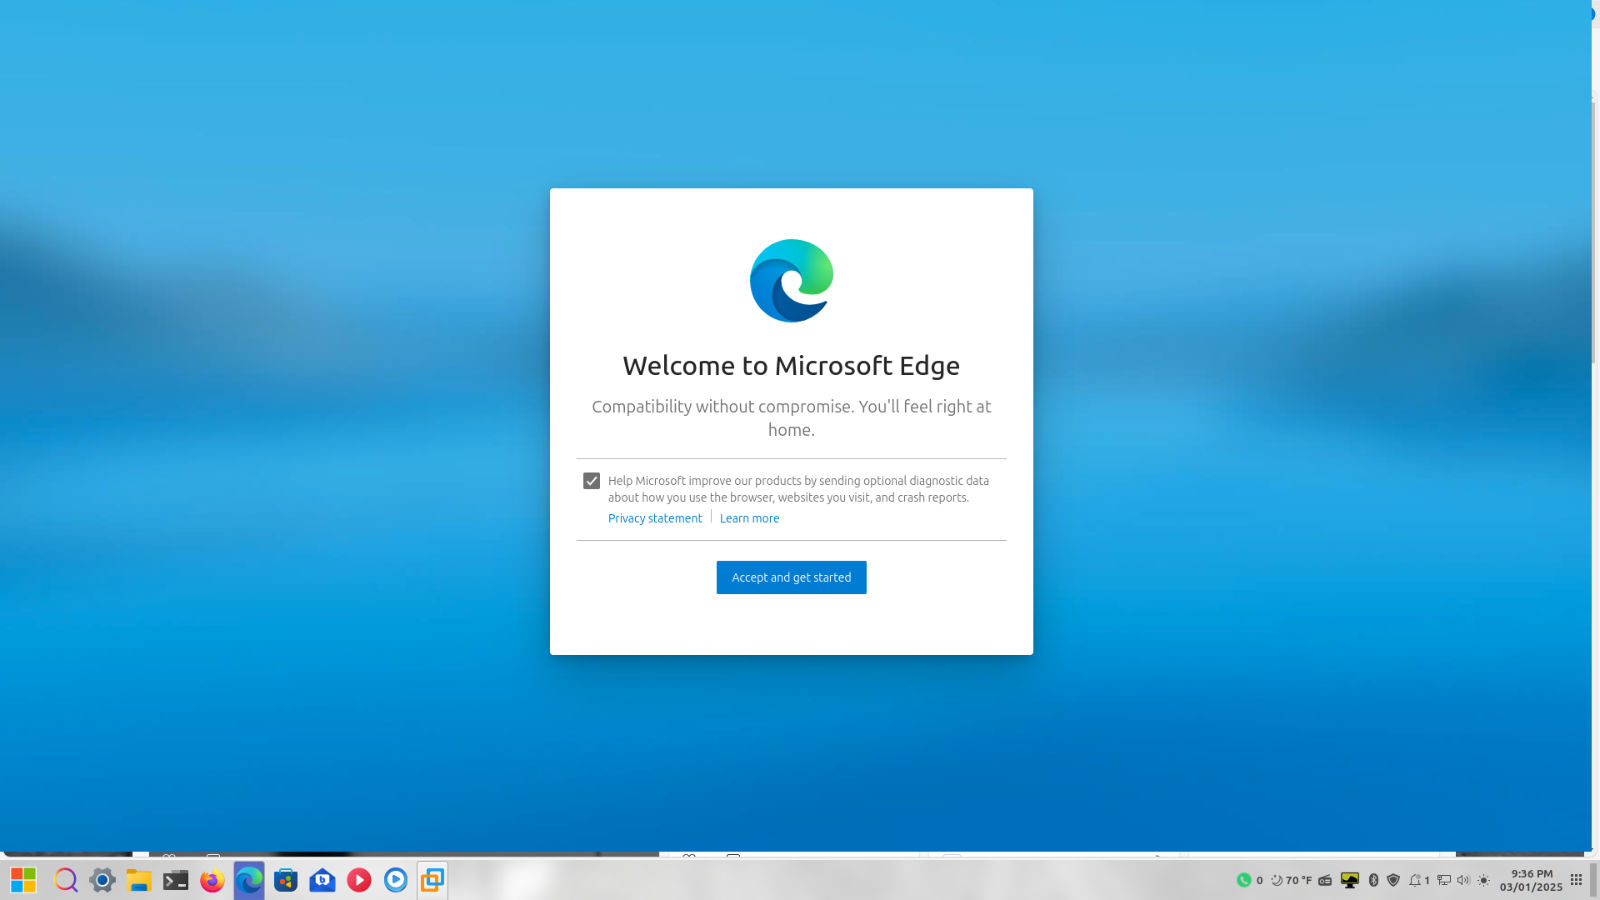This screenshot has height=900, width=1600.
Task: Open the system monitor tray icon
Action: [x=1350, y=880]
